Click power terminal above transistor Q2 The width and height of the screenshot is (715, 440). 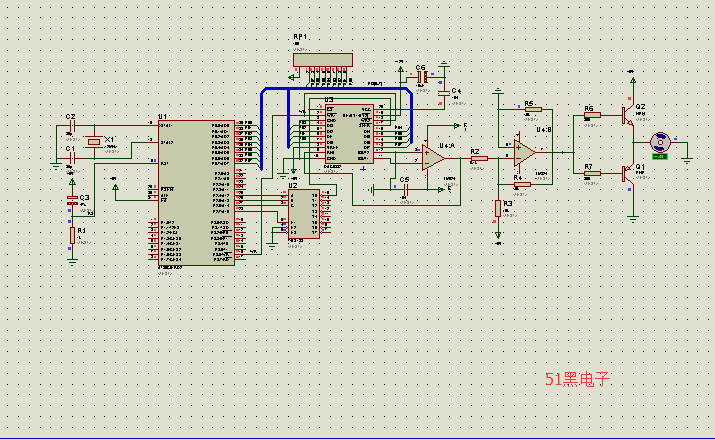tap(633, 80)
